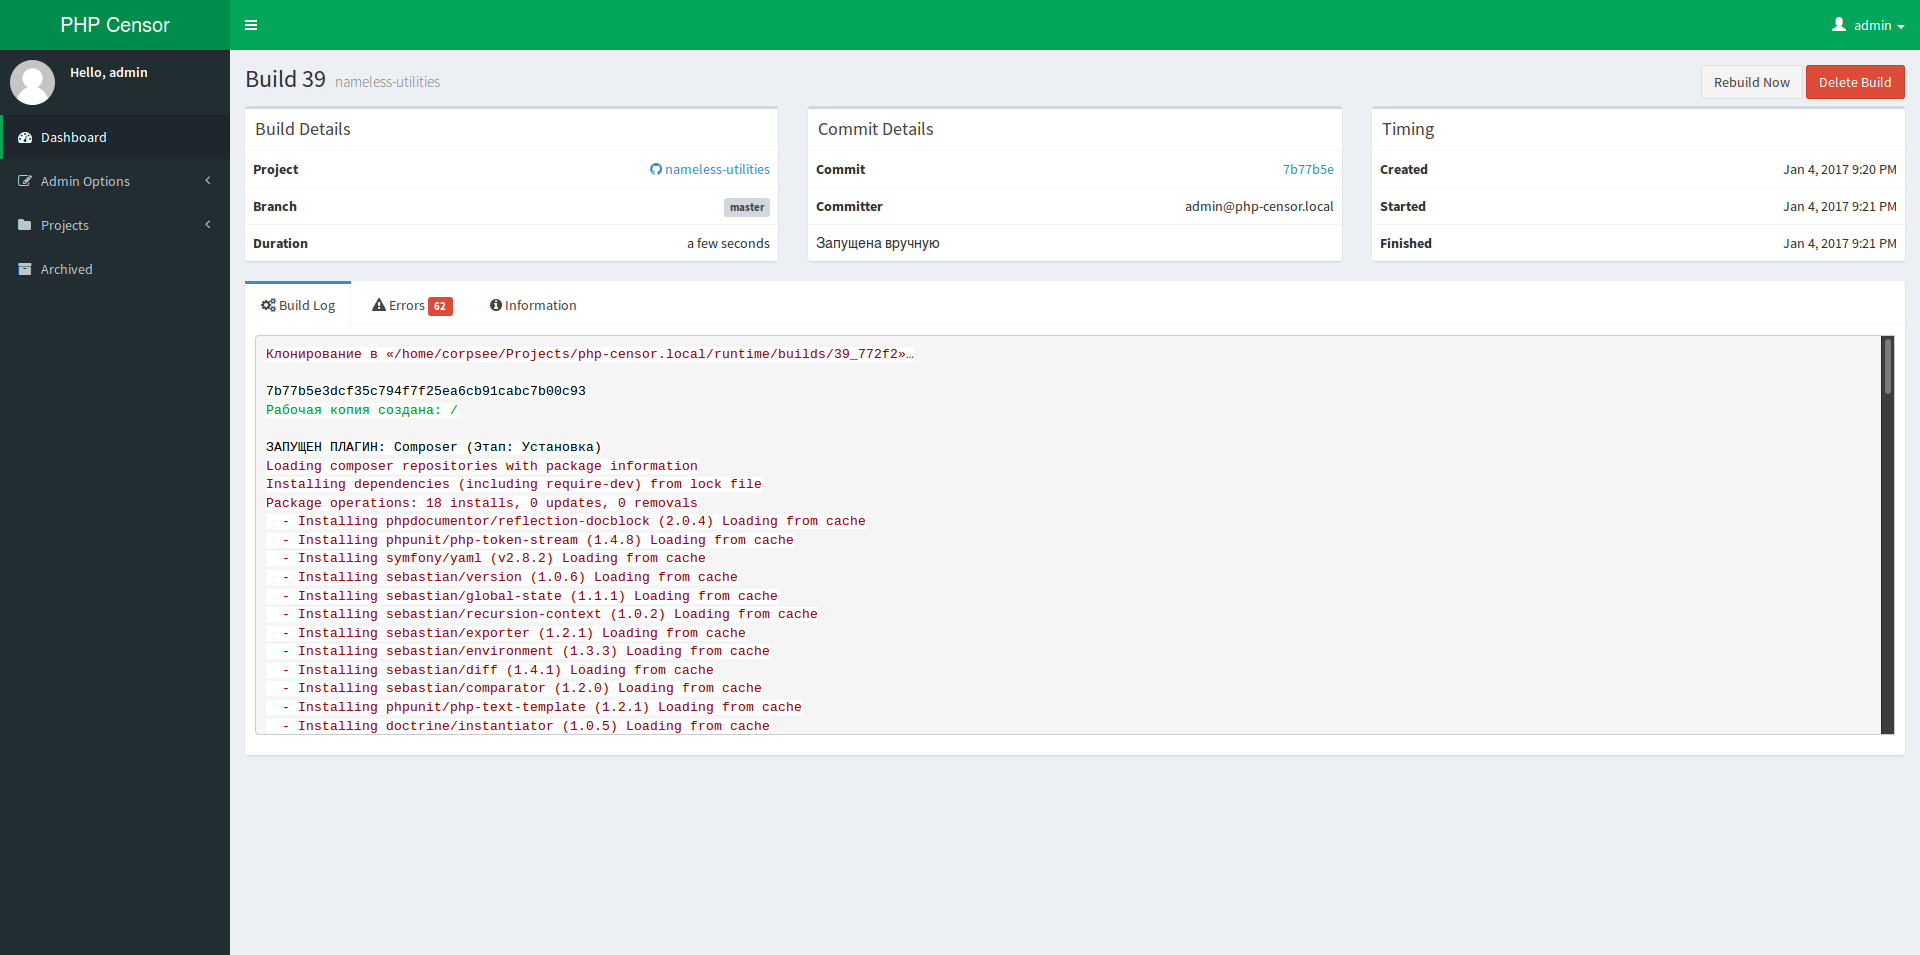Expand the Projects submenu chevron
Screen dimensions: 1920x955
tap(208, 225)
